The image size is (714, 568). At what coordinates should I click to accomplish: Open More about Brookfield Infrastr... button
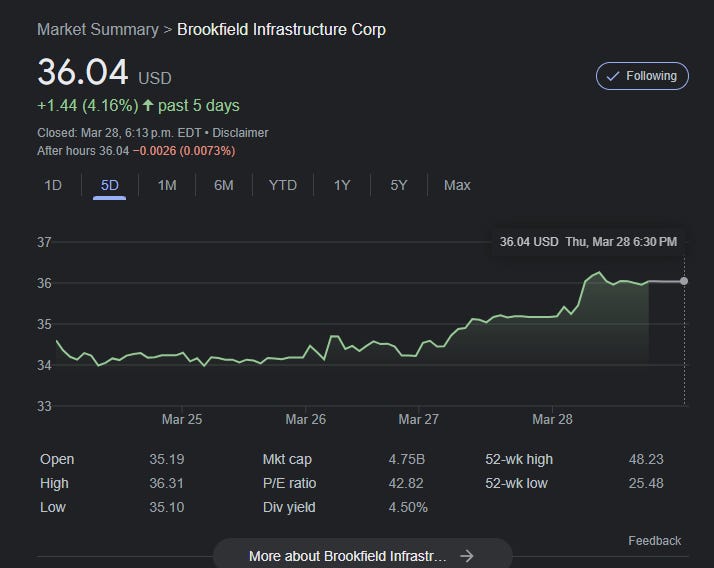coord(362,554)
